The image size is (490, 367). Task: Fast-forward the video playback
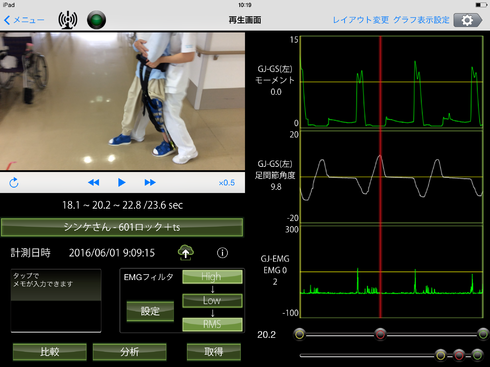tap(150, 182)
